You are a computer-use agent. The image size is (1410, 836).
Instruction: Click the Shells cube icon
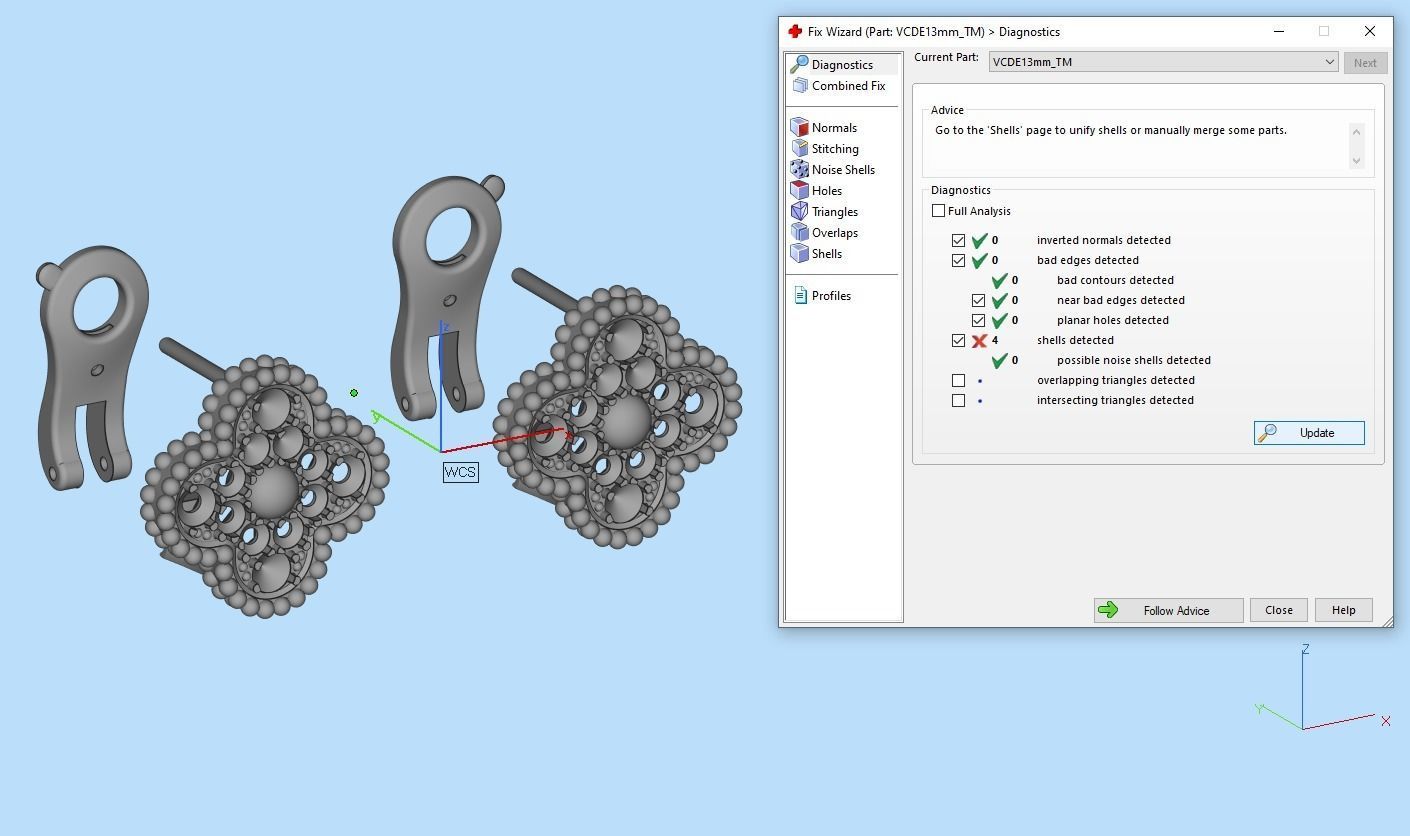(x=799, y=253)
